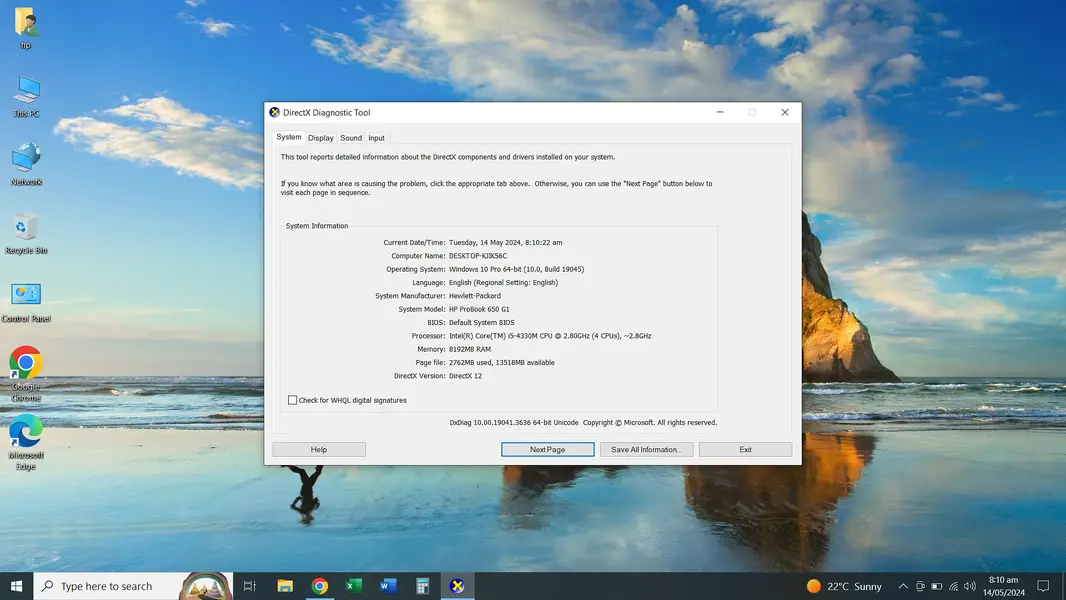
Task: Click the Task View taskbar button
Action: coord(250,586)
